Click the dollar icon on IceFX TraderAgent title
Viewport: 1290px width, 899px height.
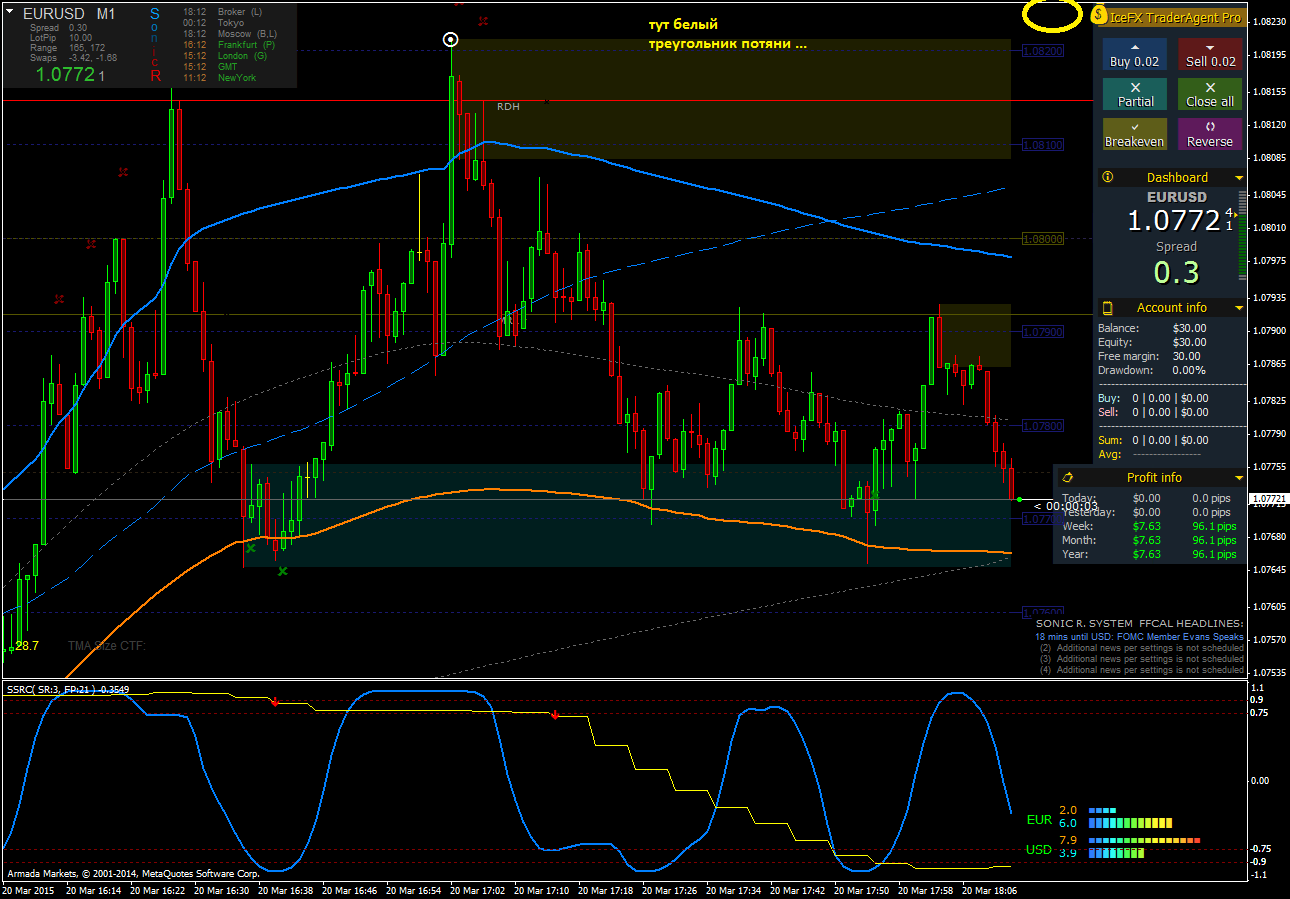(1099, 16)
